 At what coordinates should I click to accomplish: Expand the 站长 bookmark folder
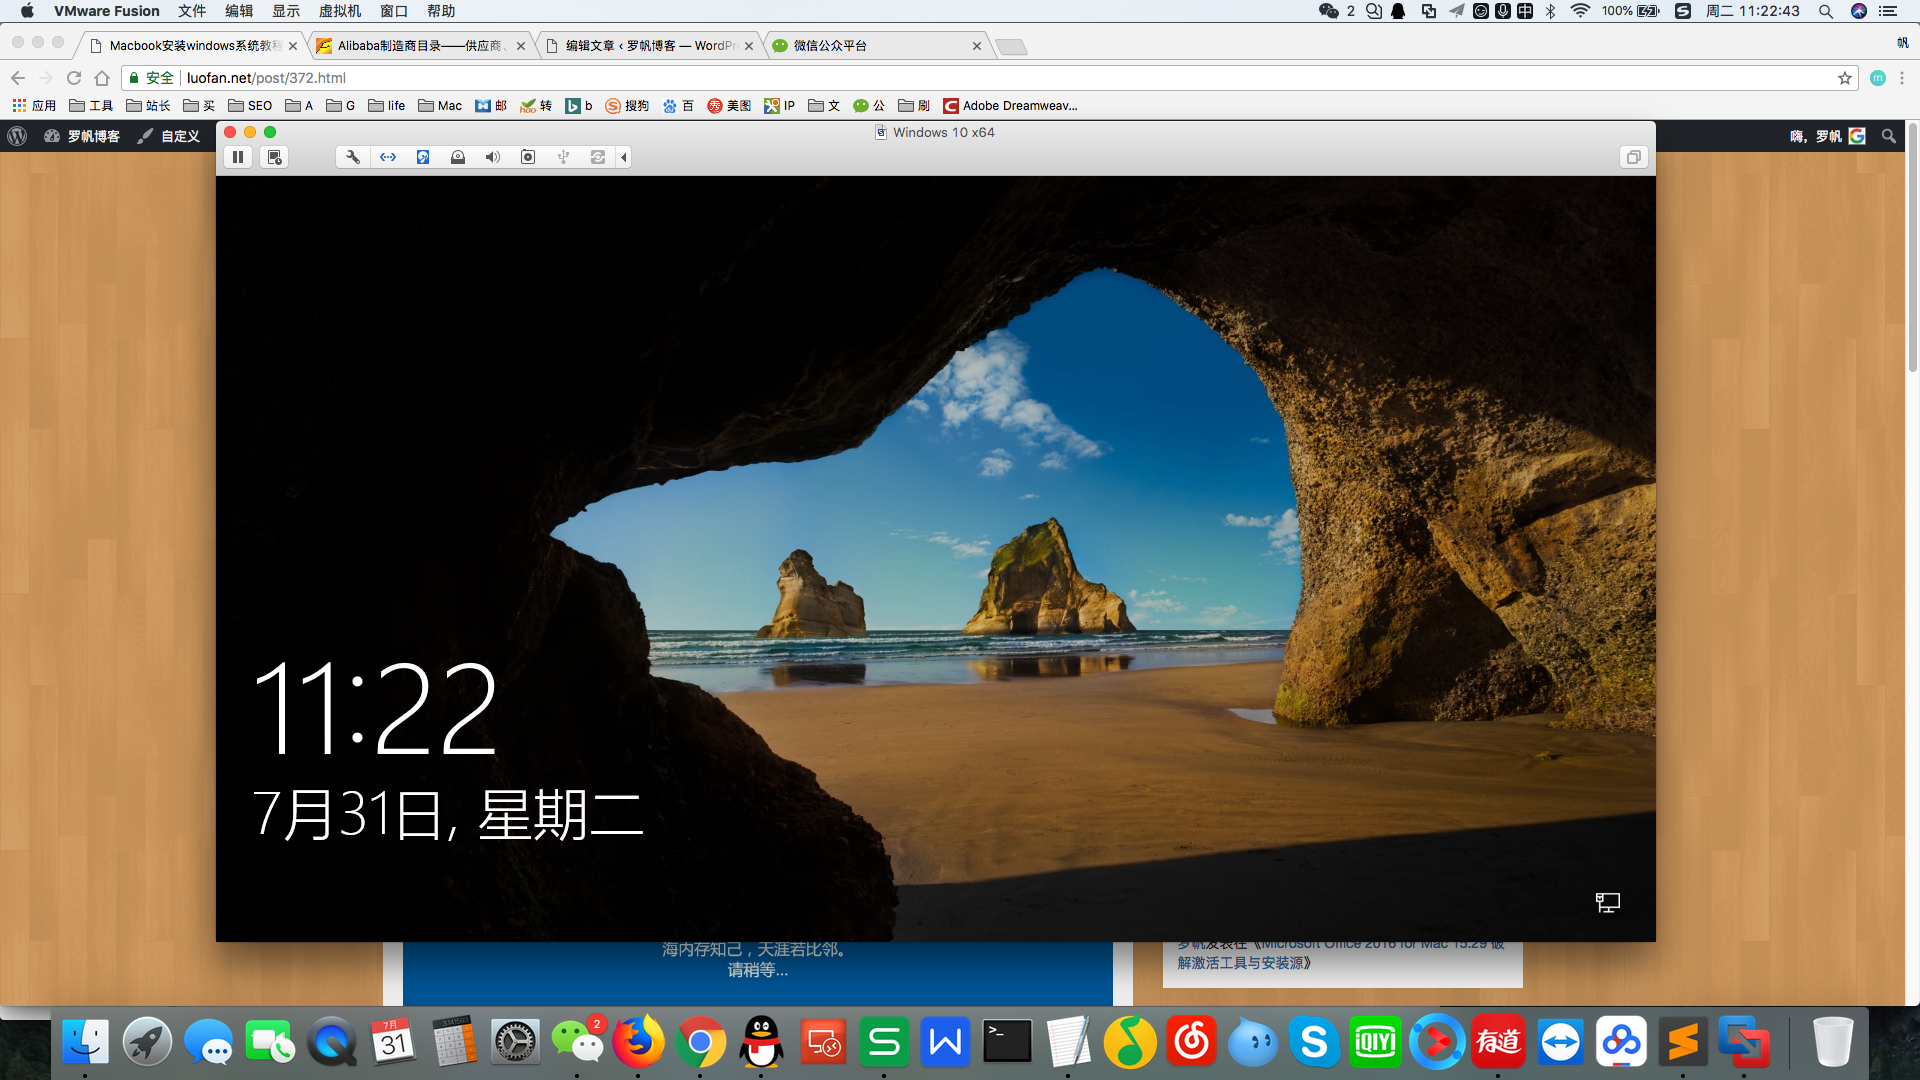148,106
